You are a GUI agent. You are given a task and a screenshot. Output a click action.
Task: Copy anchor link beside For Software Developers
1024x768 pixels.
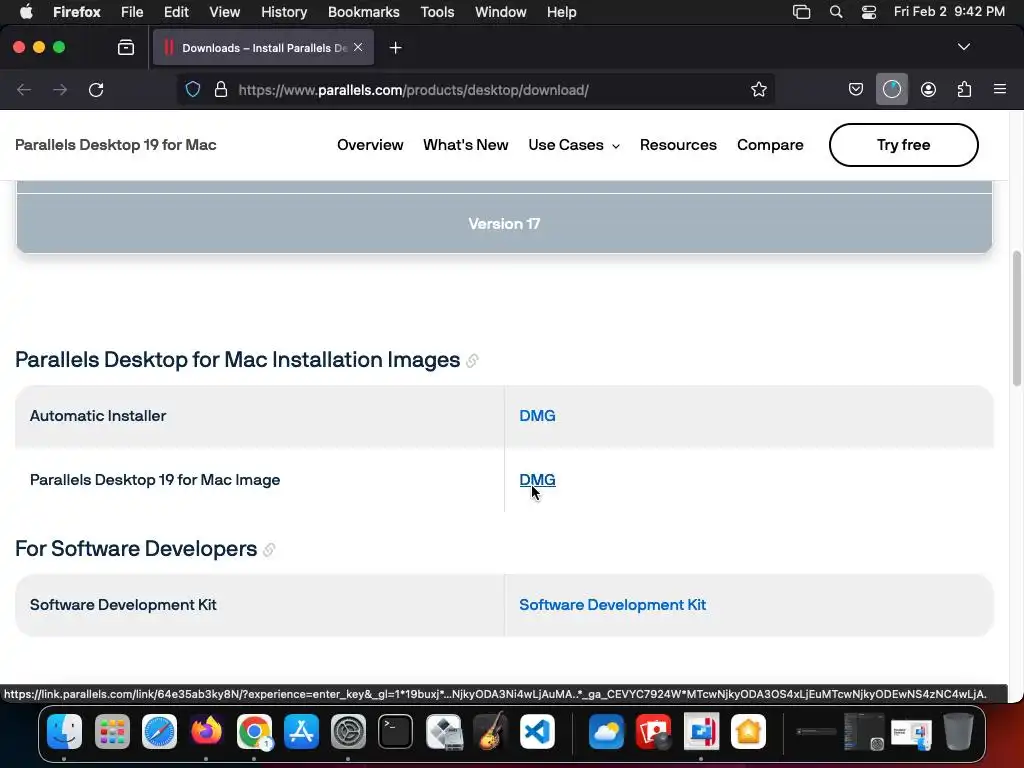[269, 550]
